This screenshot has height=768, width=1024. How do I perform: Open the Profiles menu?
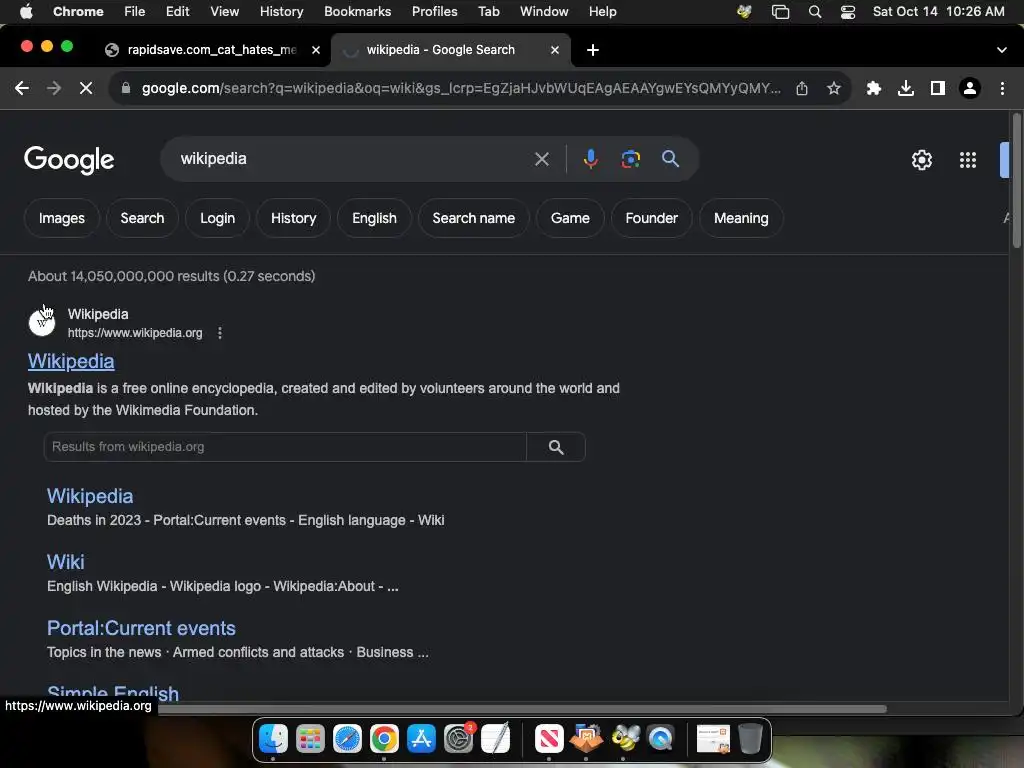tap(434, 12)
